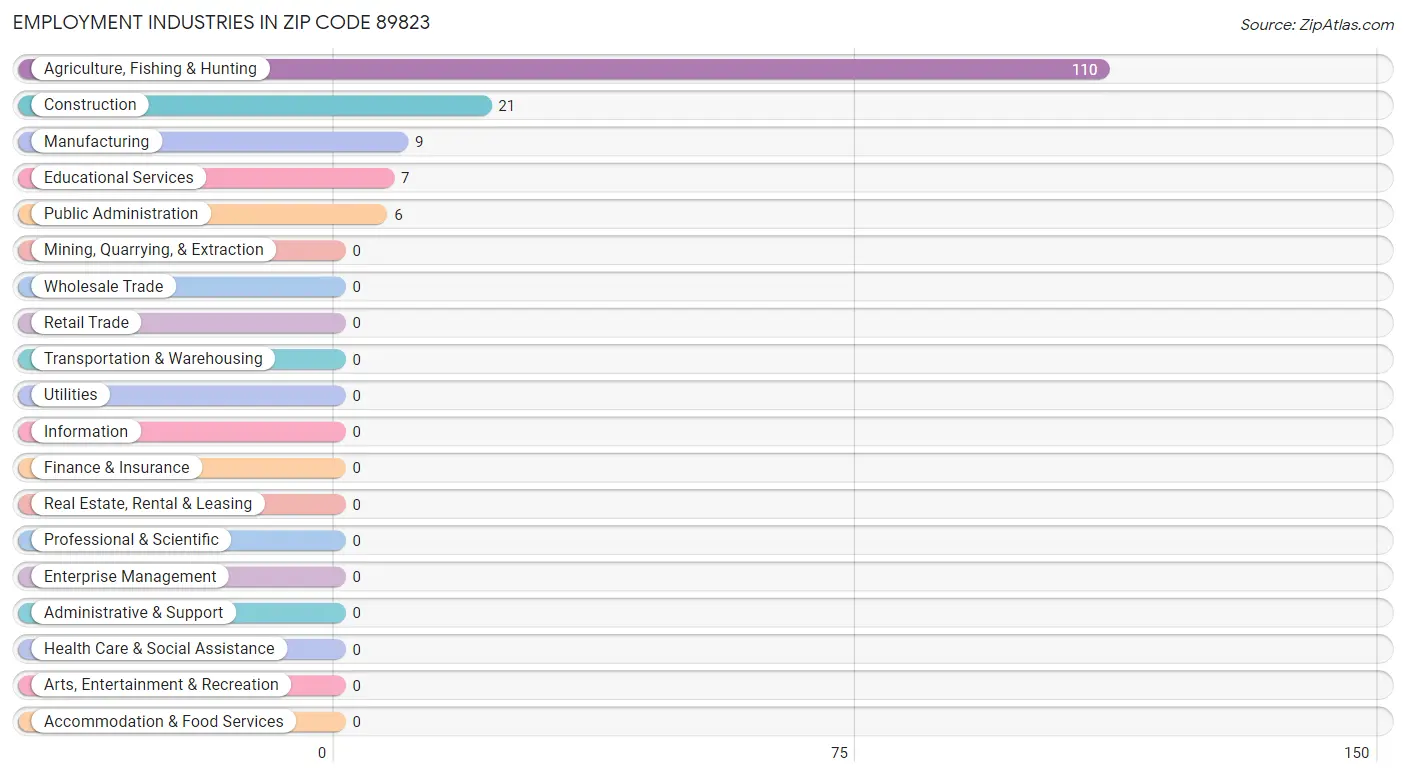Click the Manufacturing label
This screenshot has width=1406, height=776.
click(x=96, y=142)
